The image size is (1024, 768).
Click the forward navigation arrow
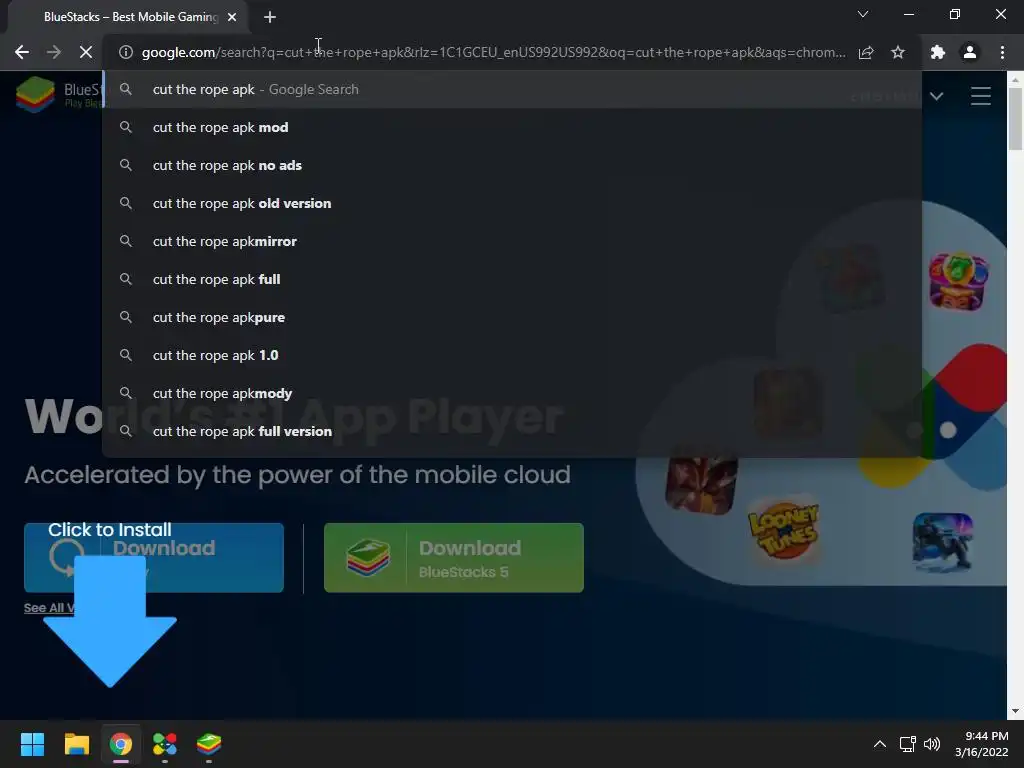coord(54,52)
